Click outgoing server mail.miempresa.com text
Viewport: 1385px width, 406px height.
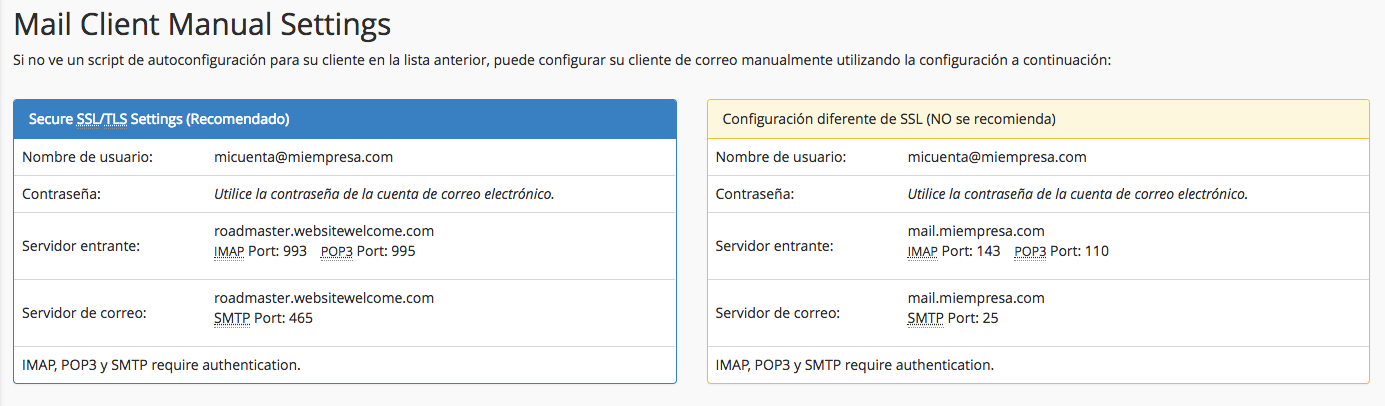(976, 298)
